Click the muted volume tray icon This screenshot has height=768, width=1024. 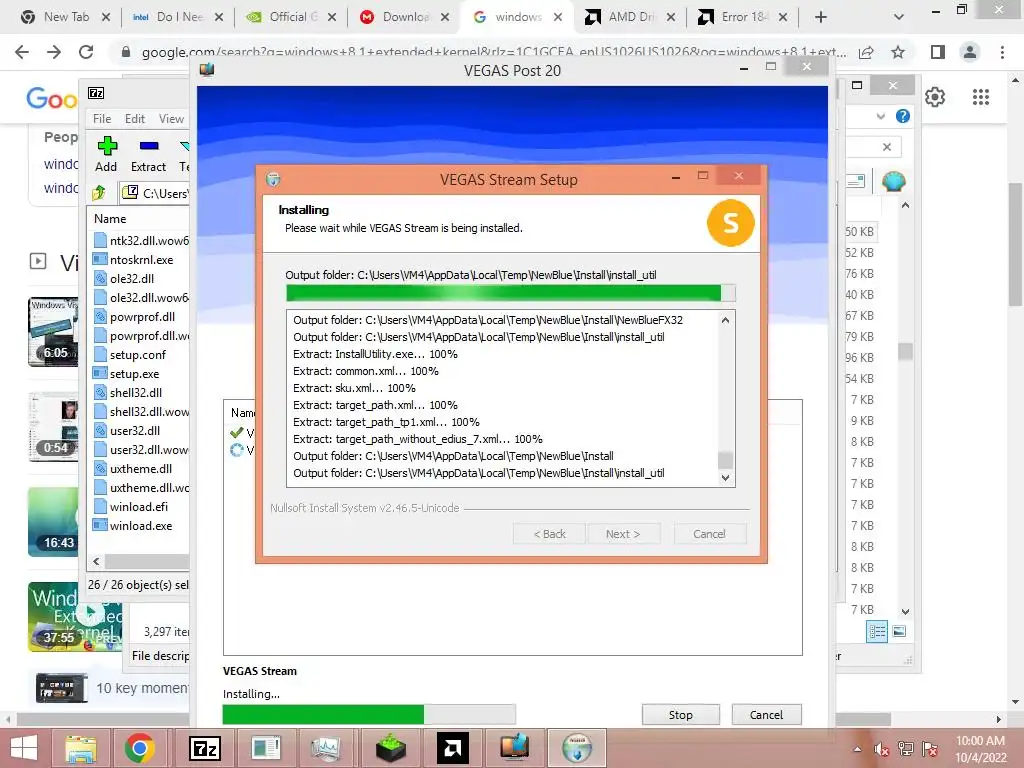click(x=882, y=749)
